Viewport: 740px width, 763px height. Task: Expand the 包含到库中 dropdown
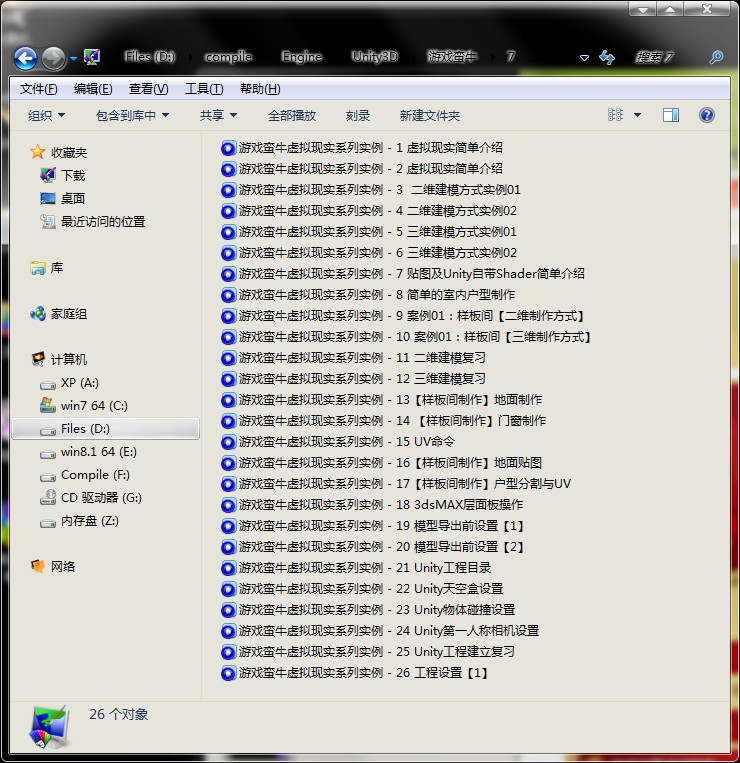click(x=132, y=115)
